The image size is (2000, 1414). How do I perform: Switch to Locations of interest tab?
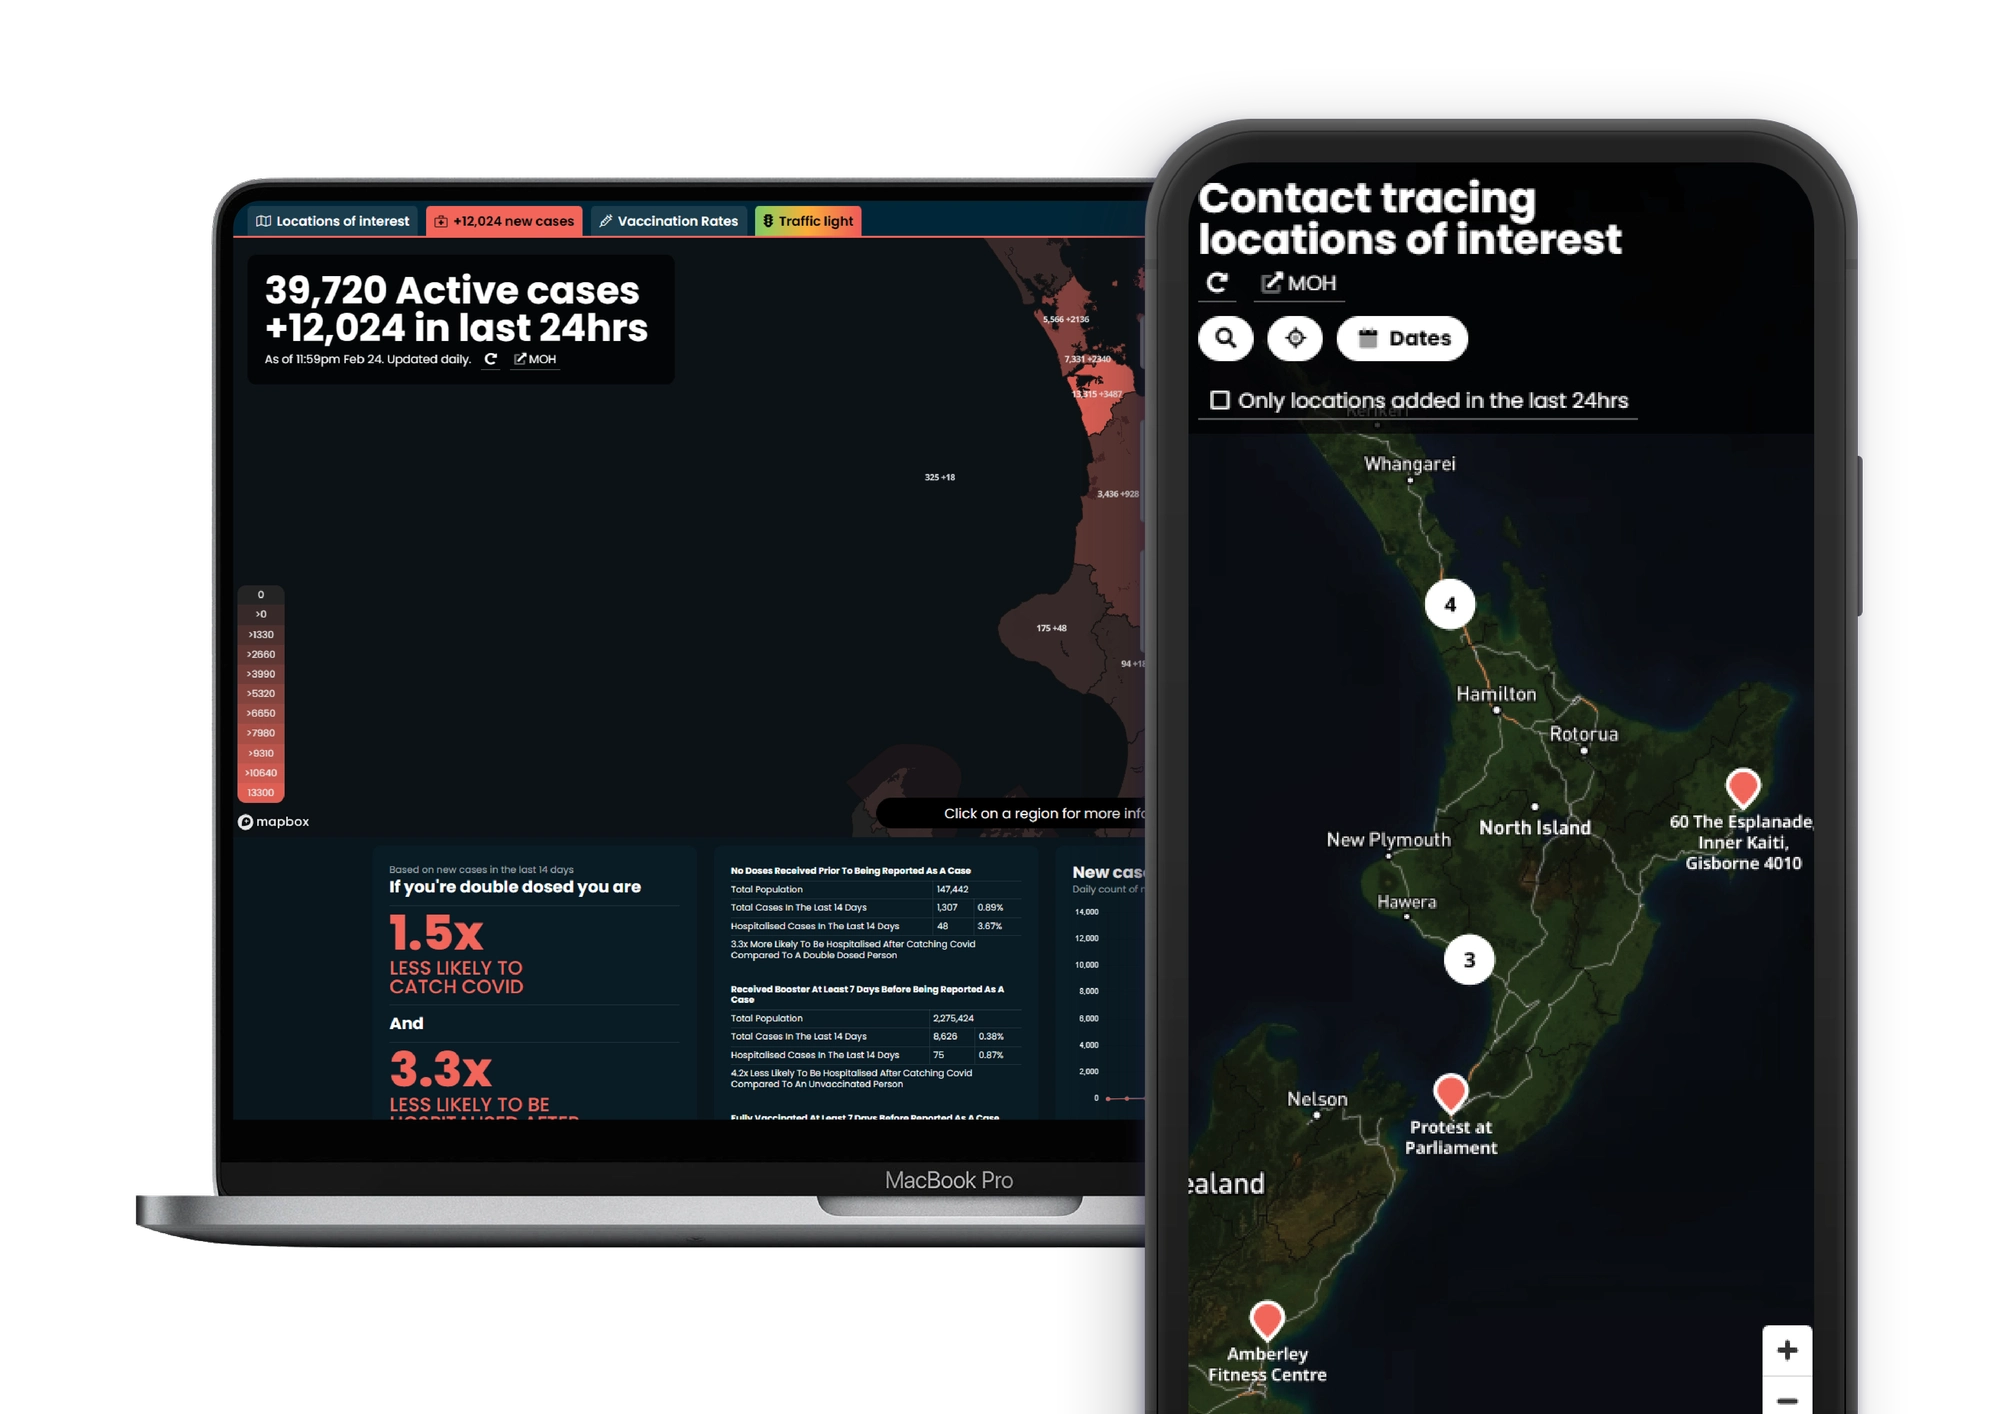(333, 221)
